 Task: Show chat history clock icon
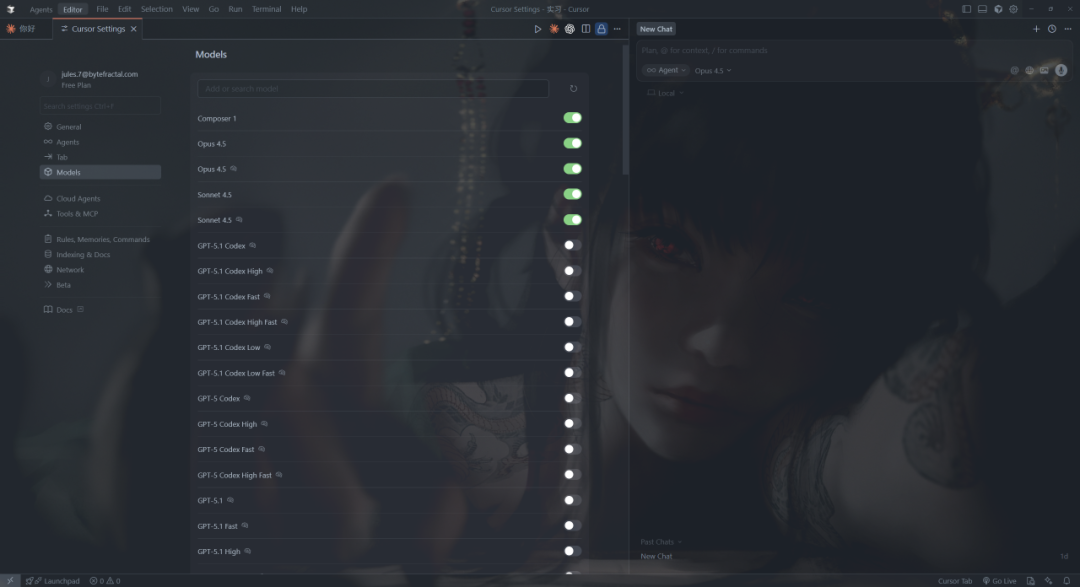pos(1052,29)
